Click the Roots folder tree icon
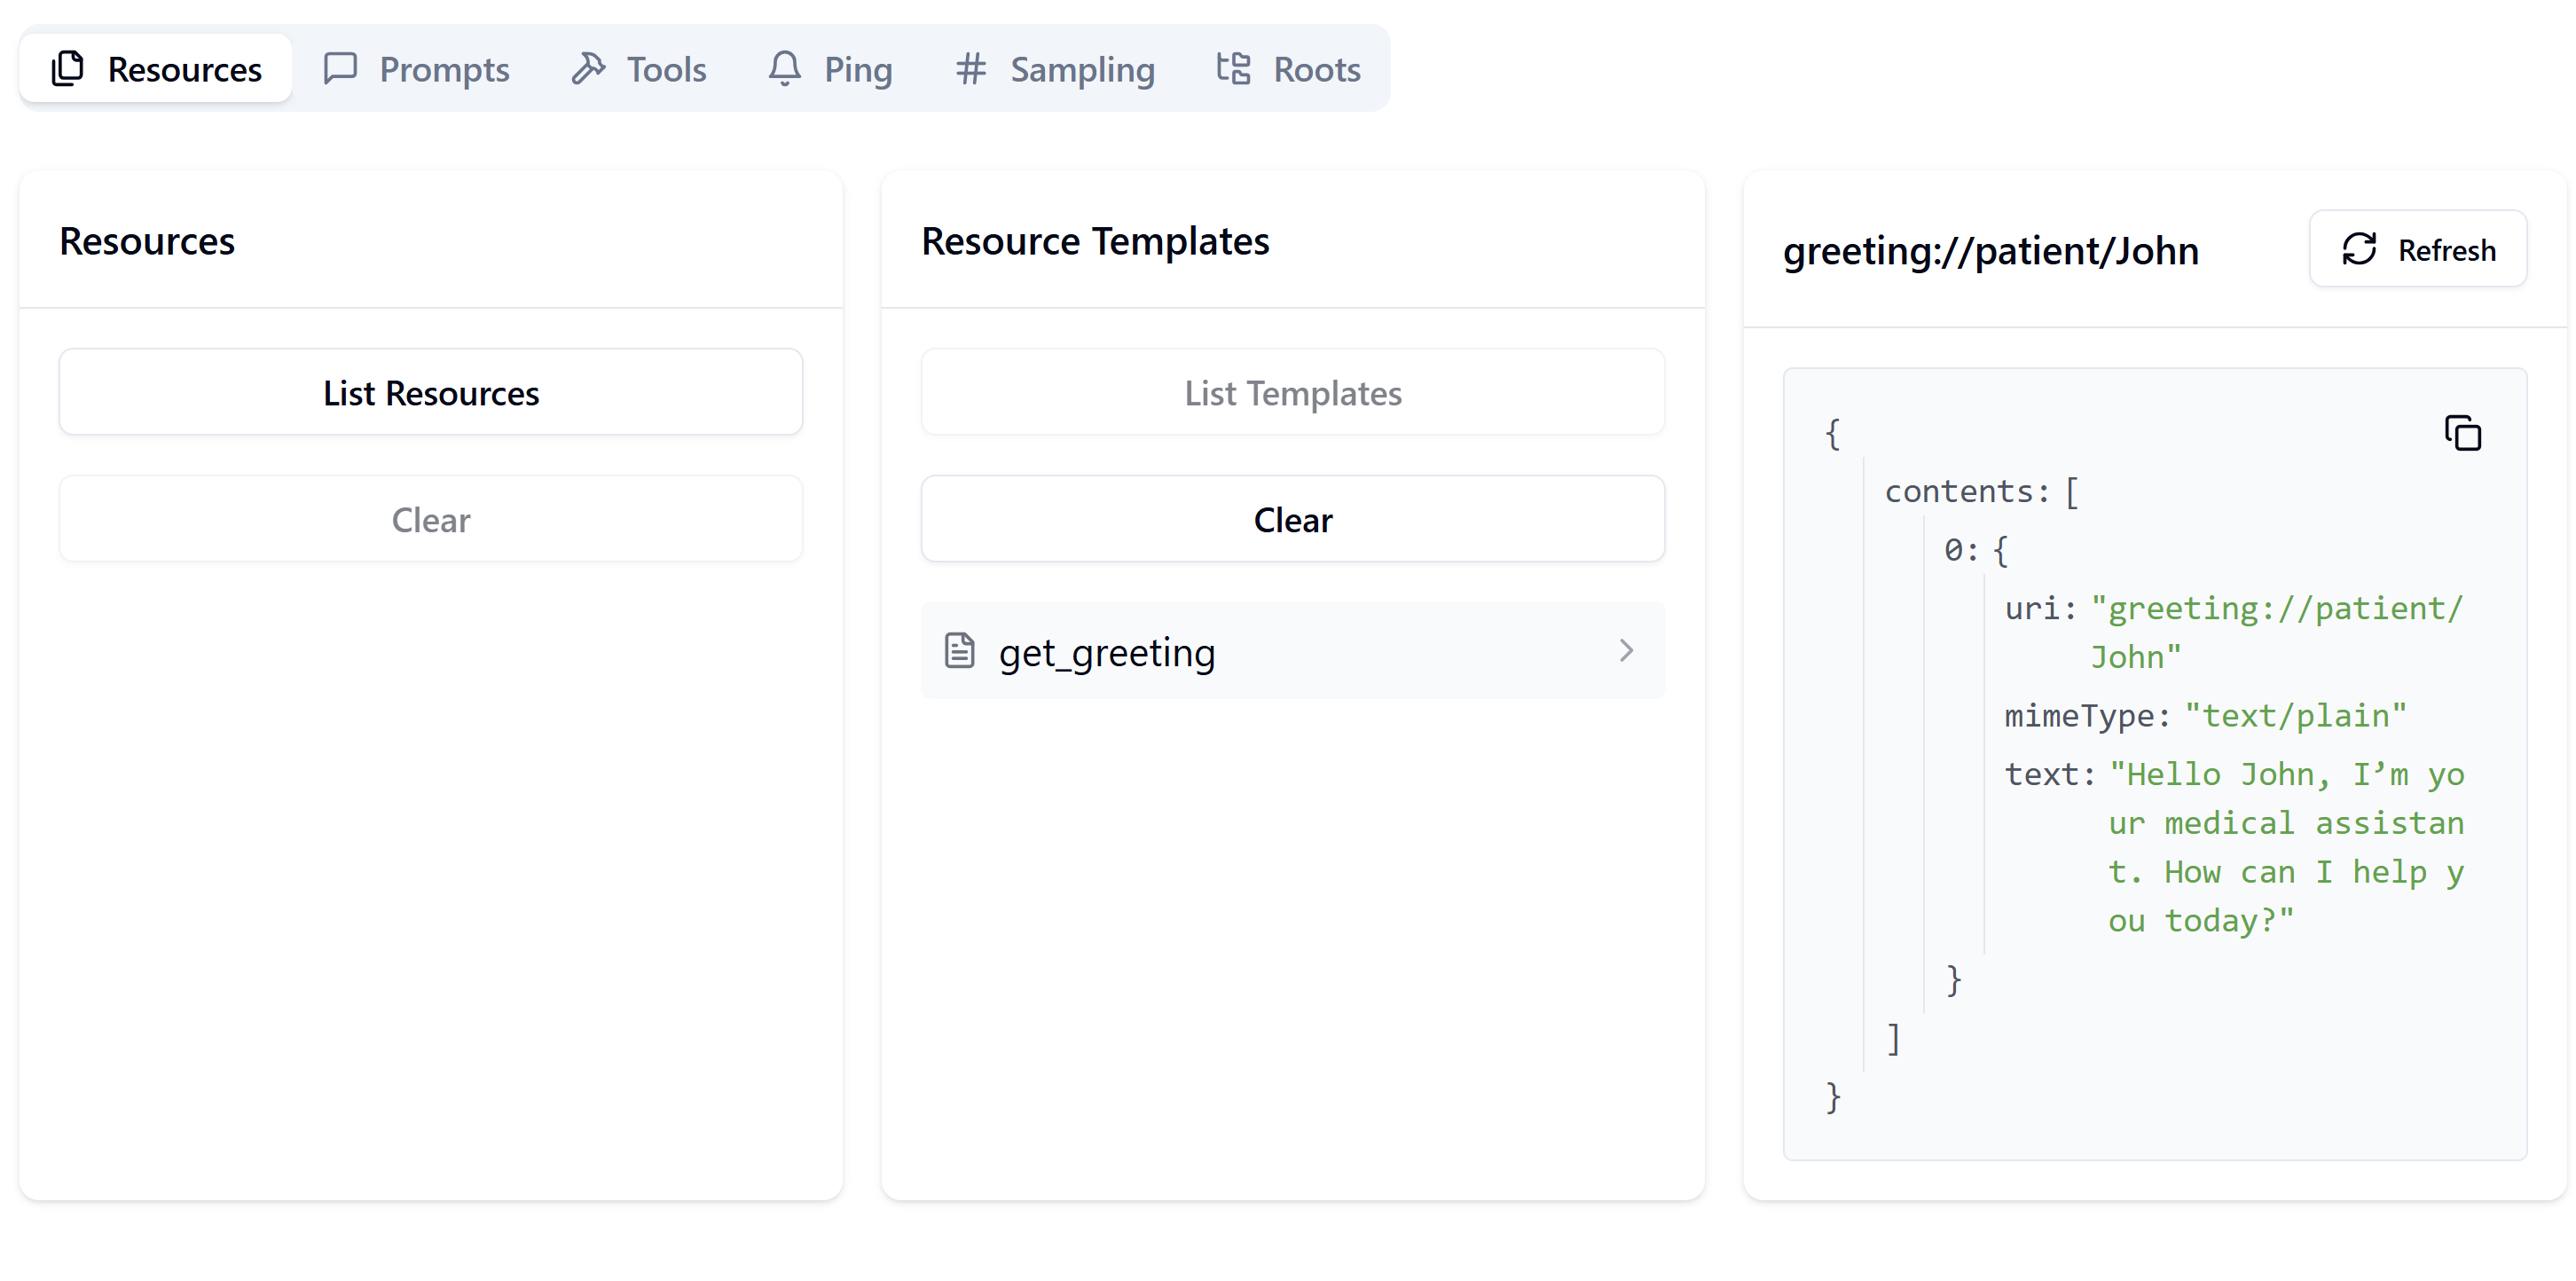The image size is (2576, 1281). tap(1233, 69)
